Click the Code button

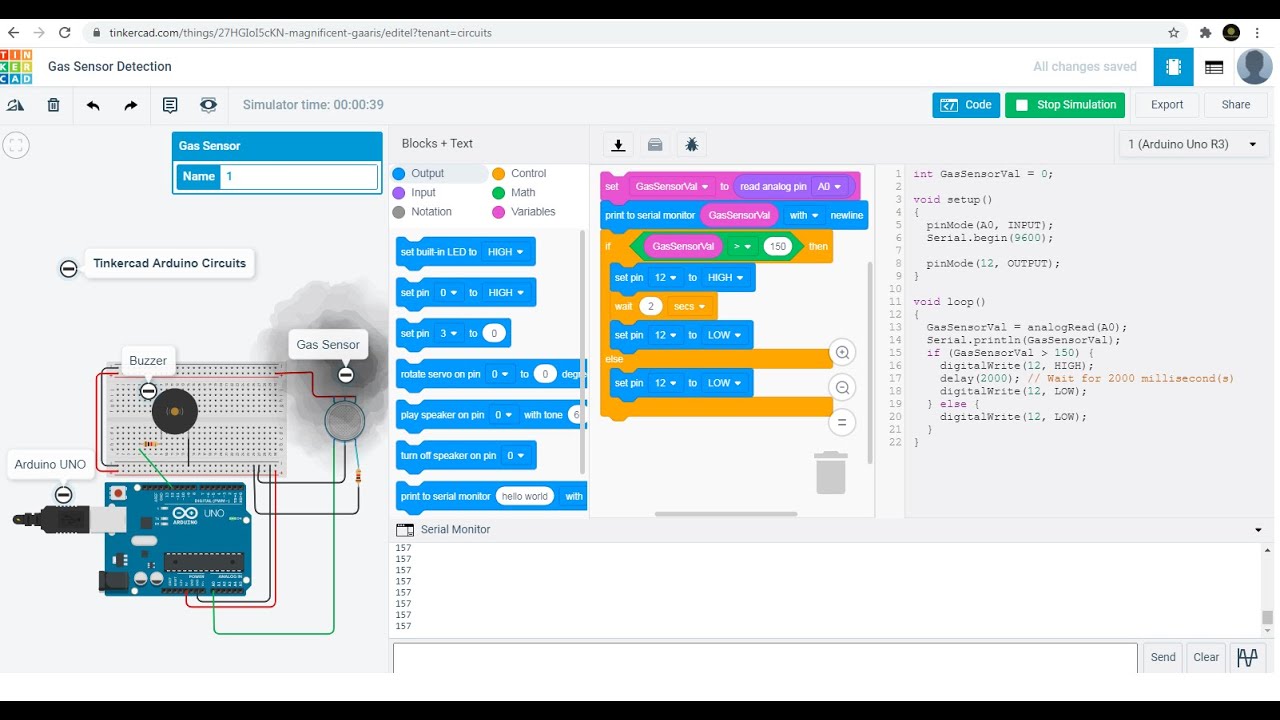pos(966,105)
